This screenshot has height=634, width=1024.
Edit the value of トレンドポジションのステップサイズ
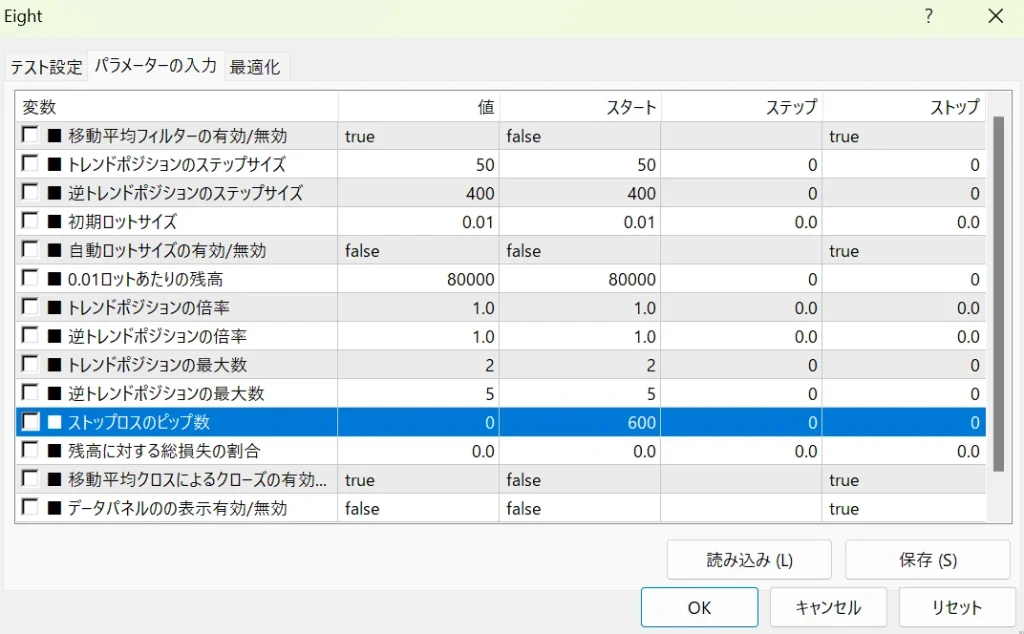pos(418,164)
